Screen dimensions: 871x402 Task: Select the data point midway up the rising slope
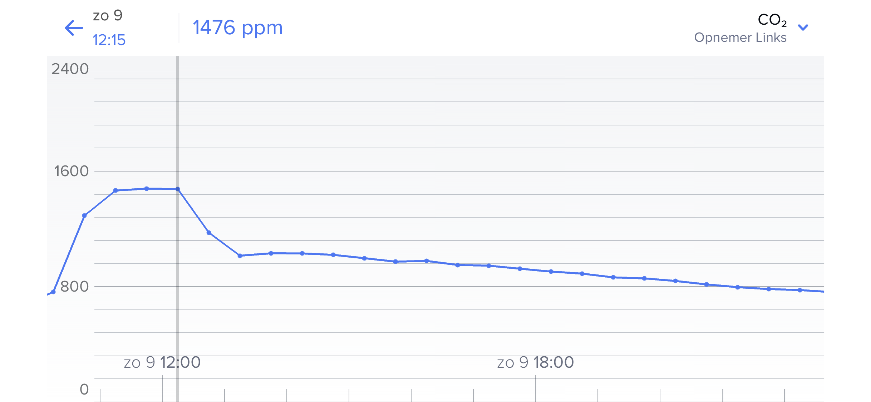[84, 215]
